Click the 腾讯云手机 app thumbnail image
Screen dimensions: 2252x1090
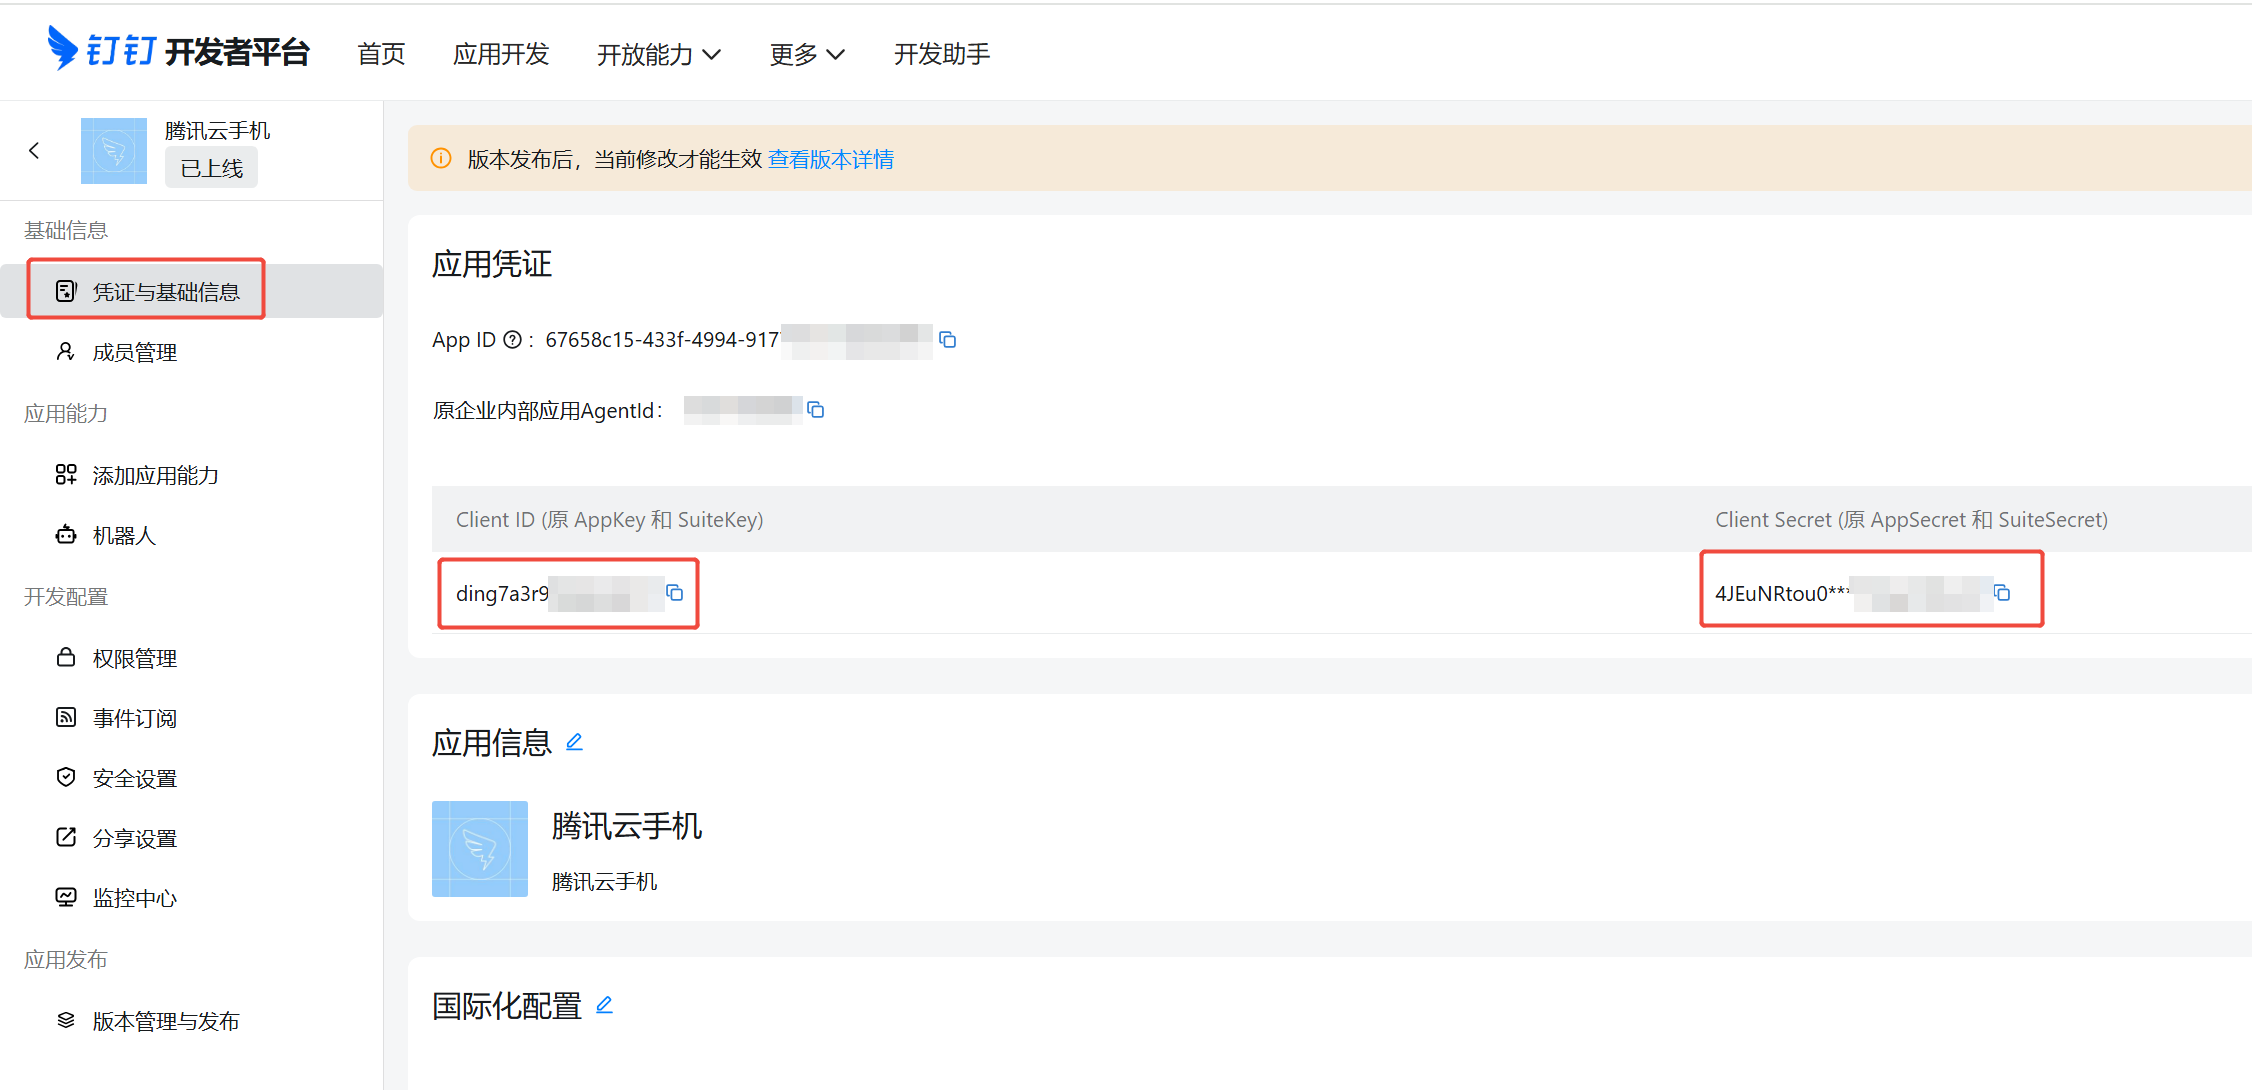pyautogui.click(x=480, y=848)
